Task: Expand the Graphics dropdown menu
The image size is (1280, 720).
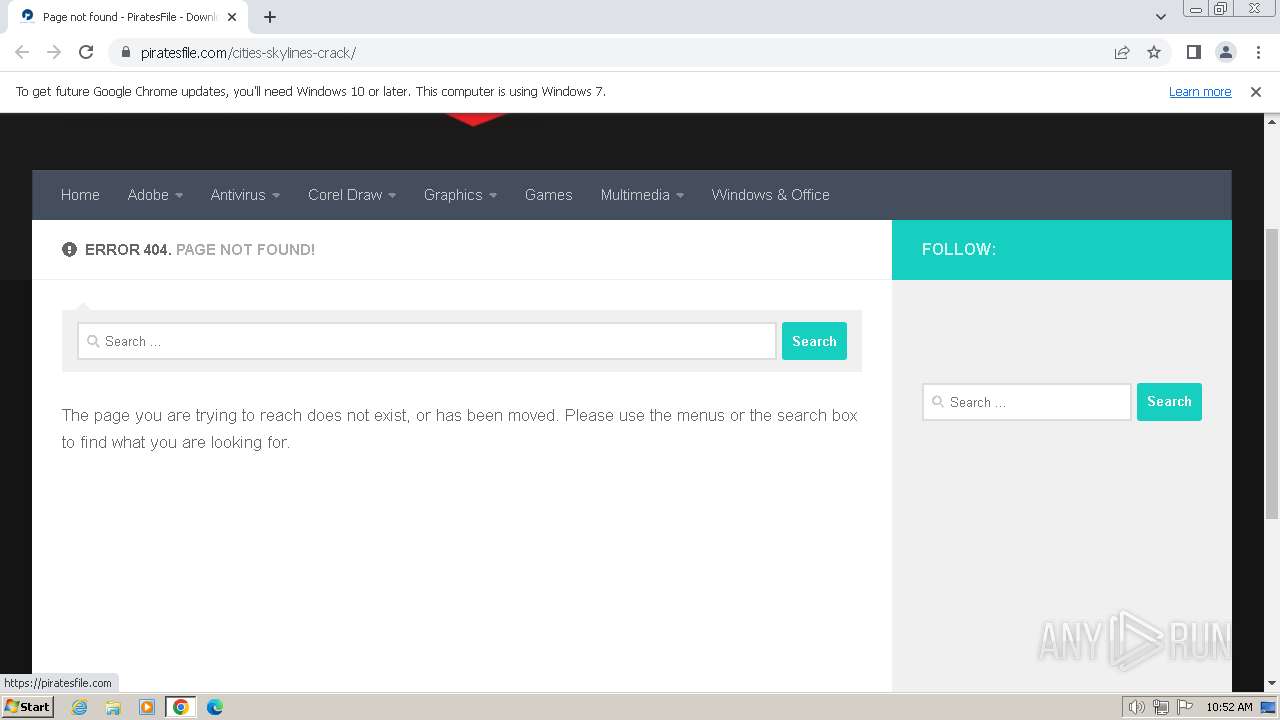Action: tap(460, 195)
